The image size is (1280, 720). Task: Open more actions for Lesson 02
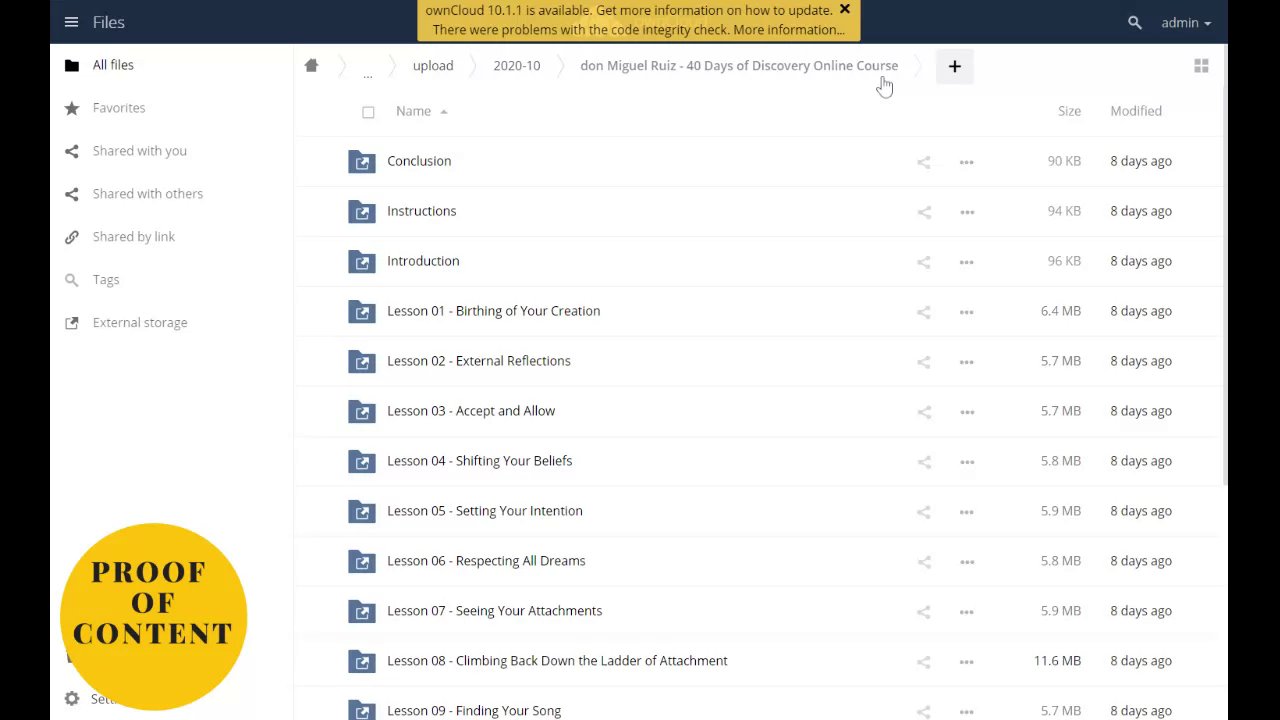coord(966,362)
